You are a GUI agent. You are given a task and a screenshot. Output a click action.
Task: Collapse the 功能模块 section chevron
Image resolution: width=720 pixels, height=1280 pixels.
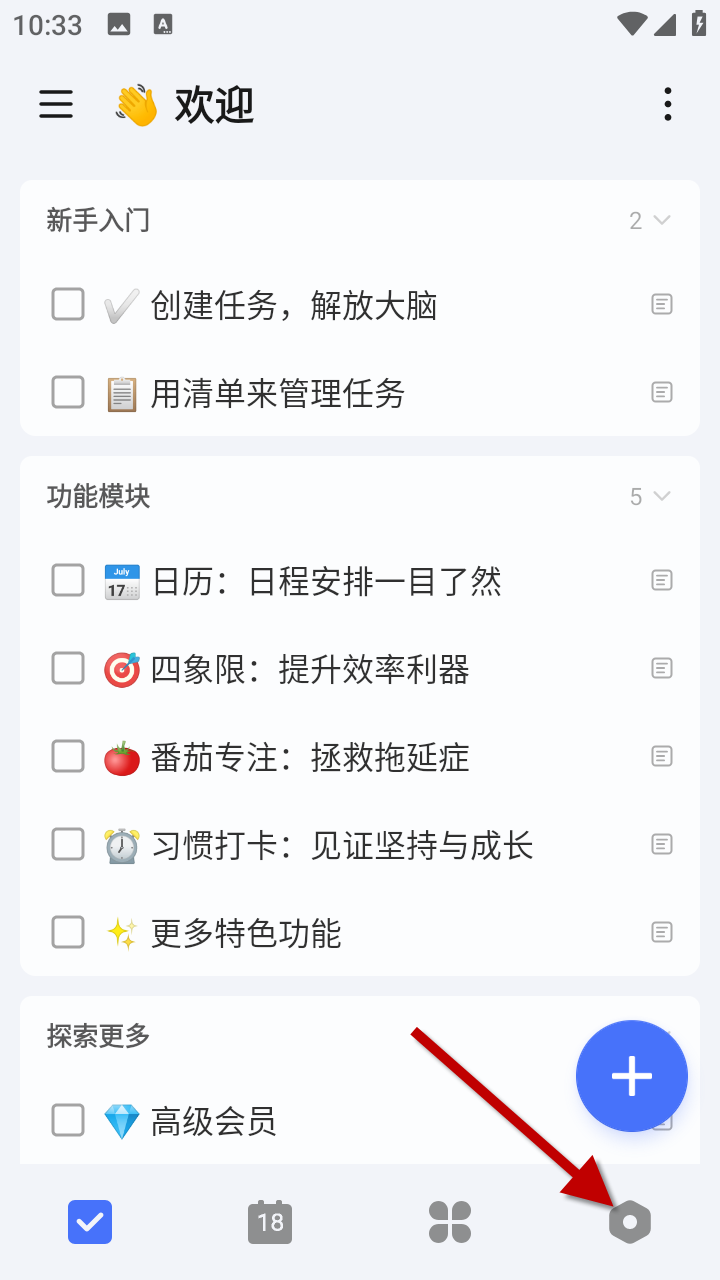click(661, 496)
